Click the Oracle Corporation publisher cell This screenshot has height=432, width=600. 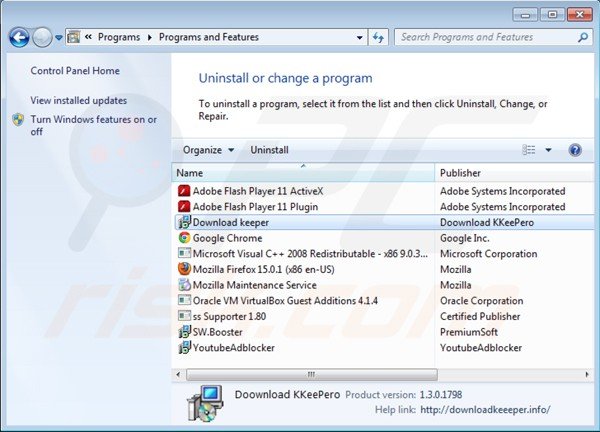tap(481, 301)
